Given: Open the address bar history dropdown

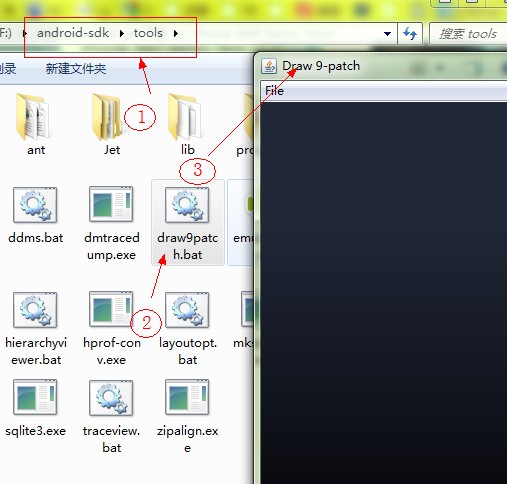Looking at the screenshot, I should [387, 34].
